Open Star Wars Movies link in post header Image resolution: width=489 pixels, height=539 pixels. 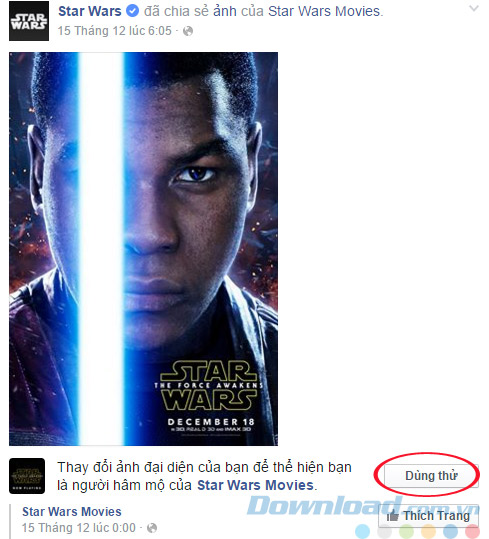click(324, 11)
